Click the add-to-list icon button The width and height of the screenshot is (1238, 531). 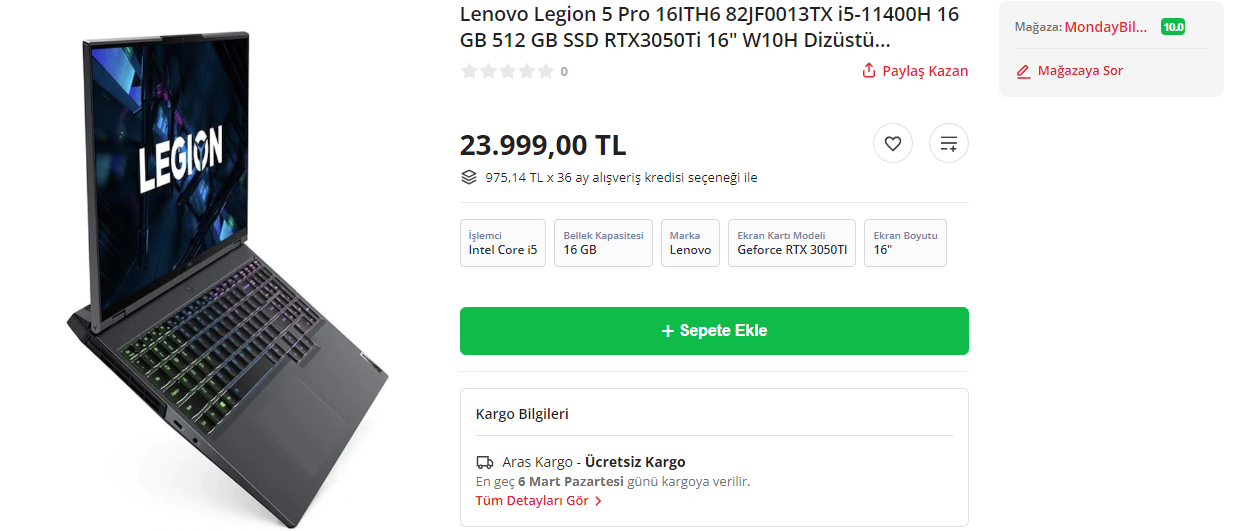[948, 144]
